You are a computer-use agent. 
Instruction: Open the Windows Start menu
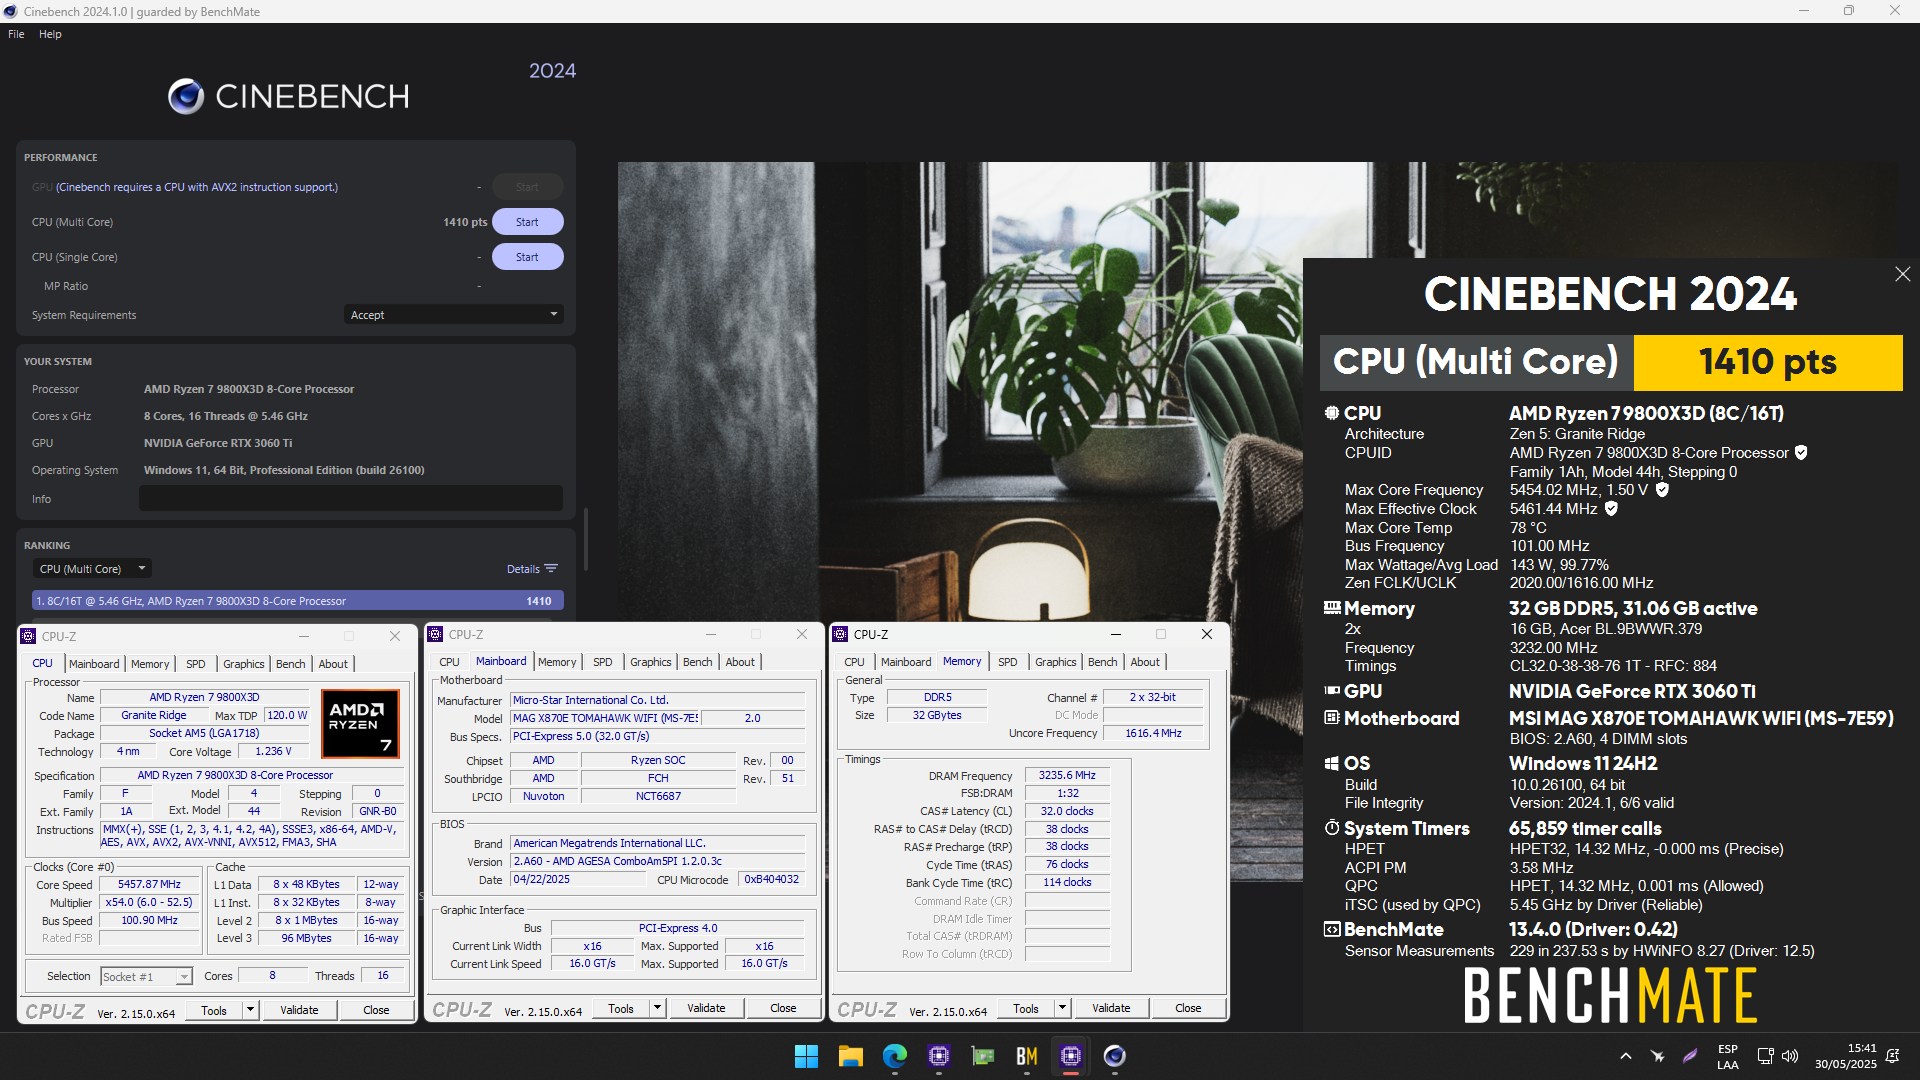[x=806, y=1056]
